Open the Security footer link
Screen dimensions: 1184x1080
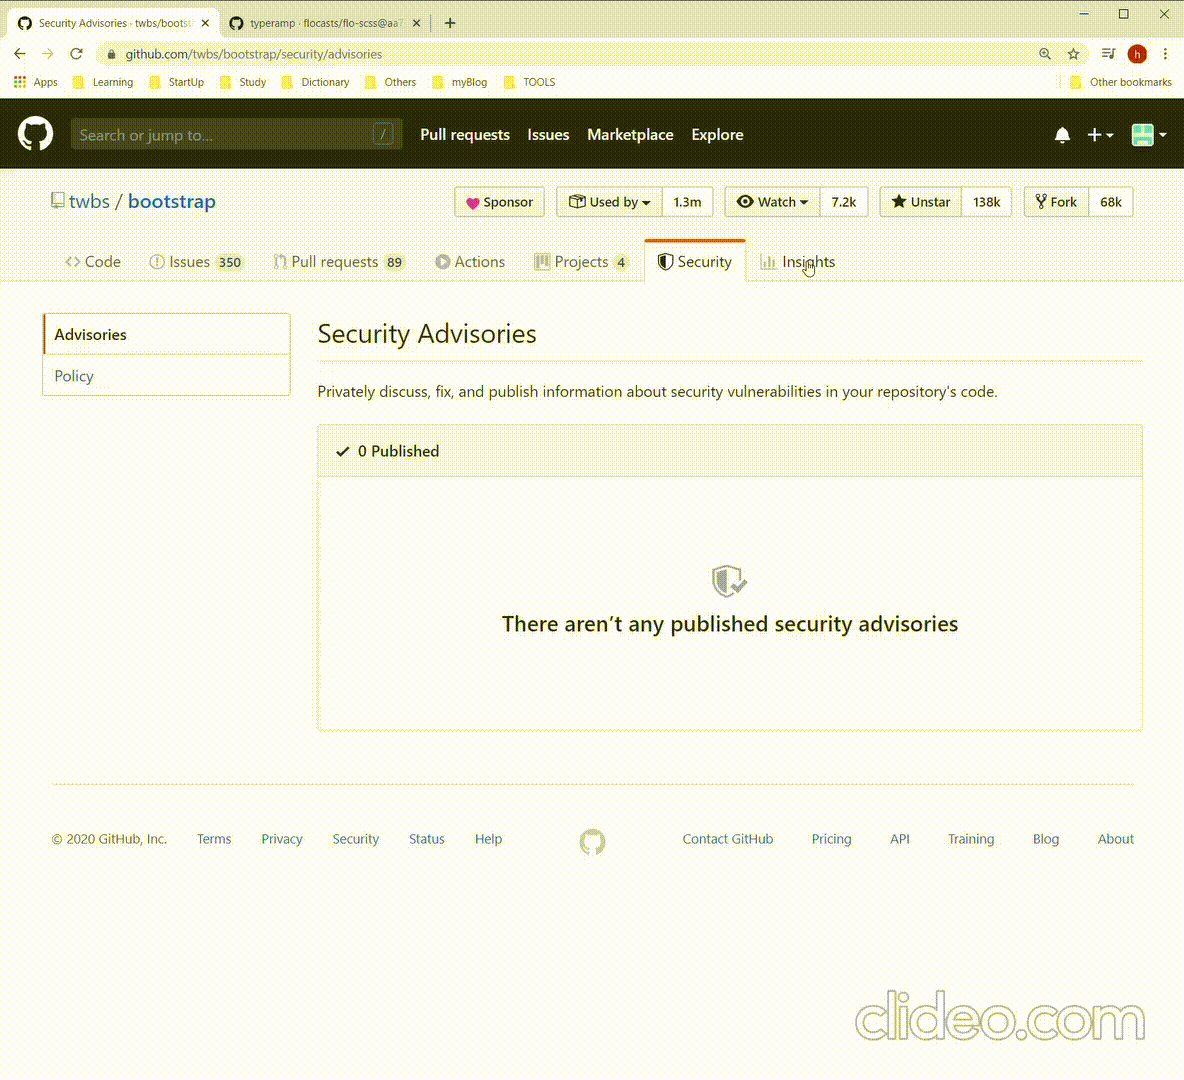click(x=356, y=839)
